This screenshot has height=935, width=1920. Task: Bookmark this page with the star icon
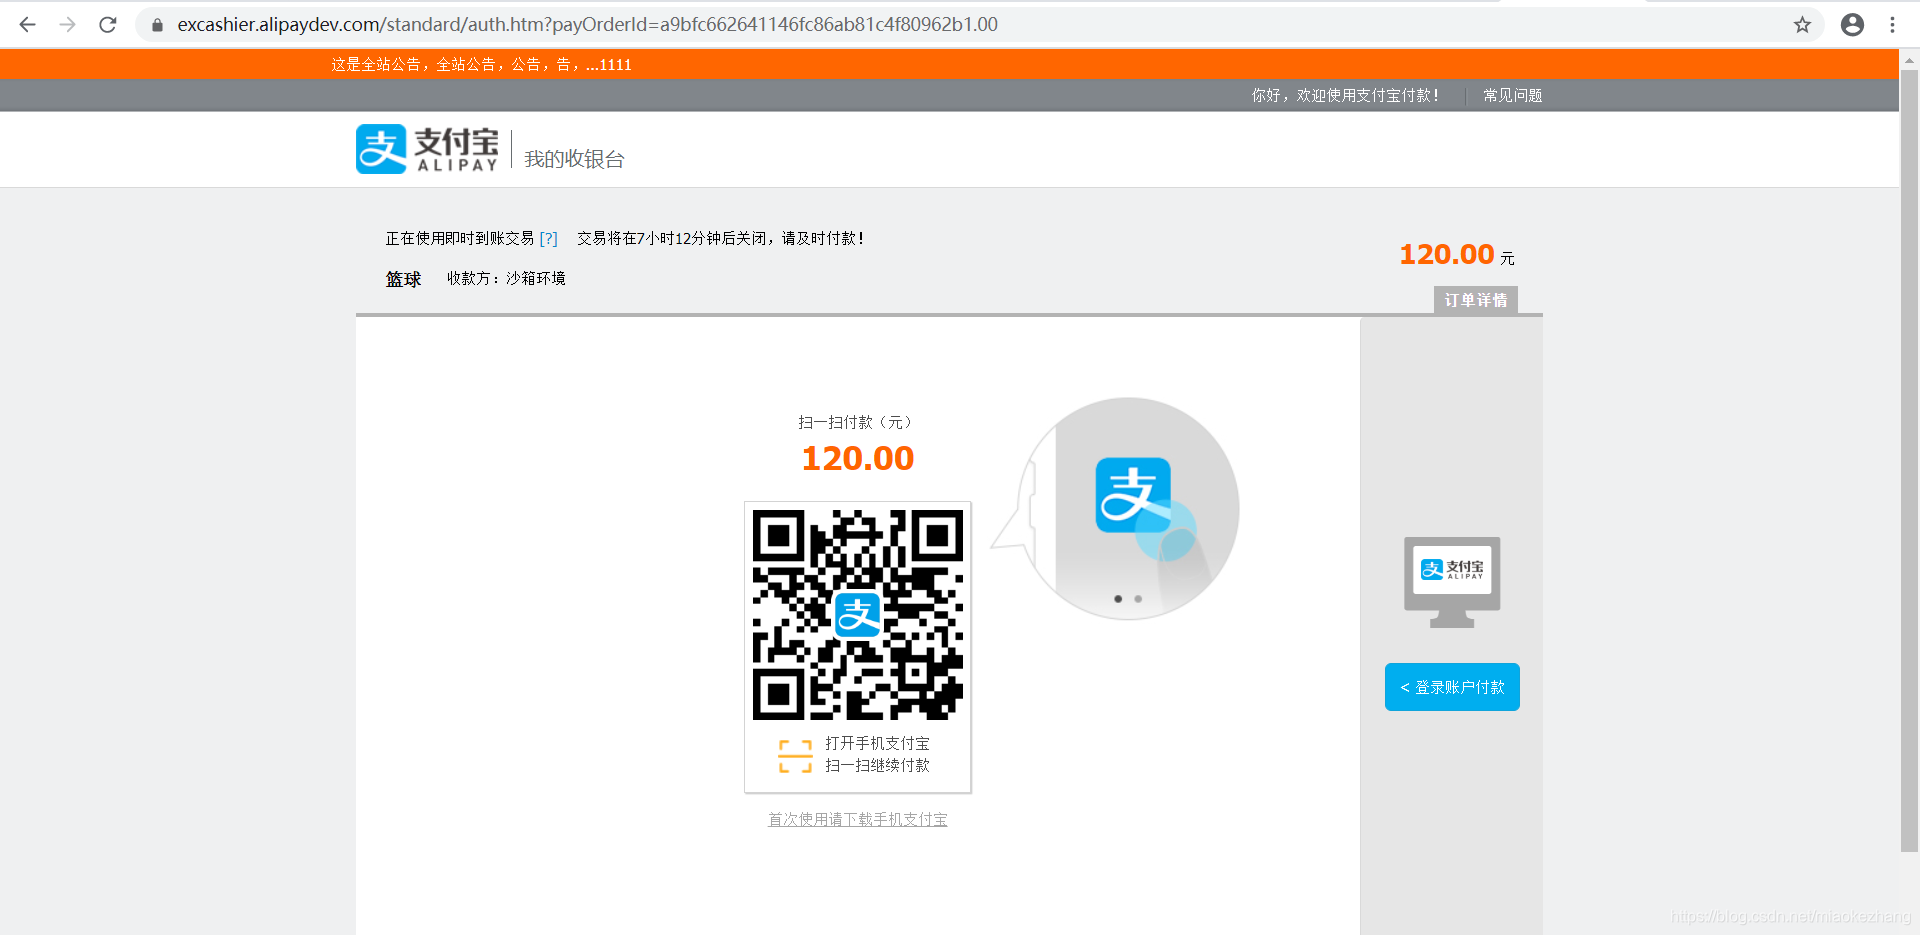1802,25
